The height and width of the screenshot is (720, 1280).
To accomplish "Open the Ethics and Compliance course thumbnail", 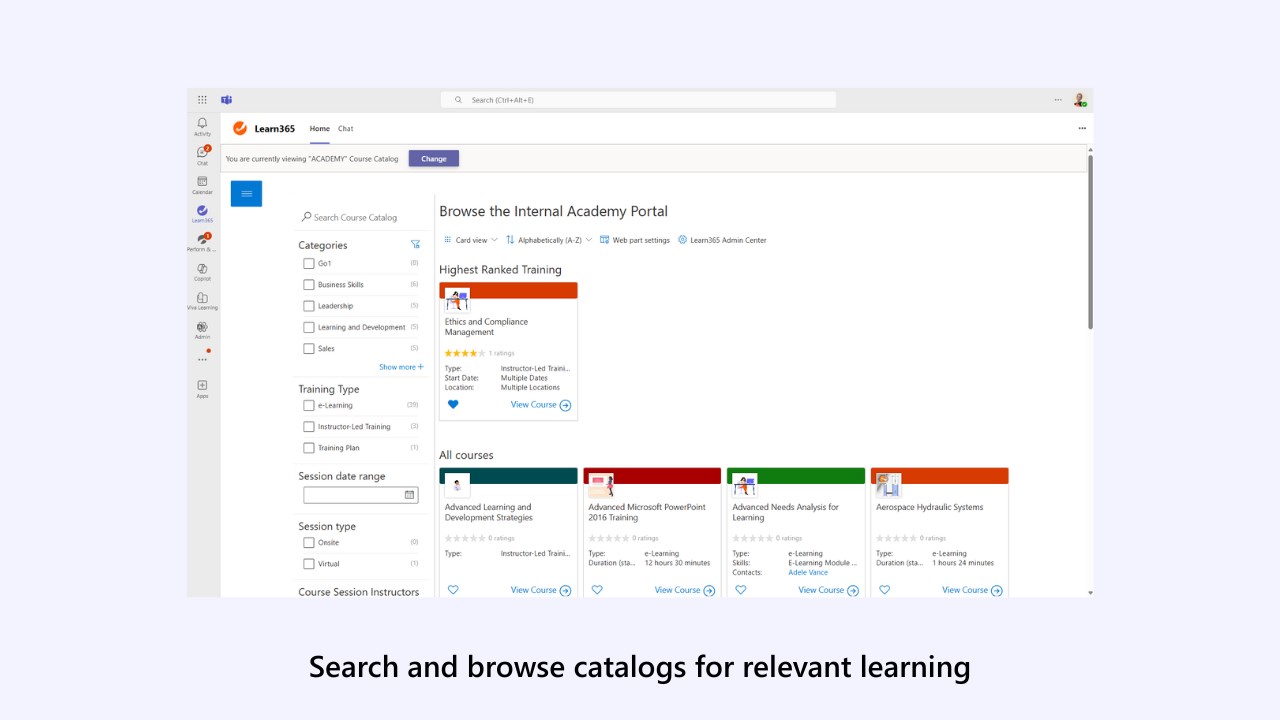I will tap(457, 299).
